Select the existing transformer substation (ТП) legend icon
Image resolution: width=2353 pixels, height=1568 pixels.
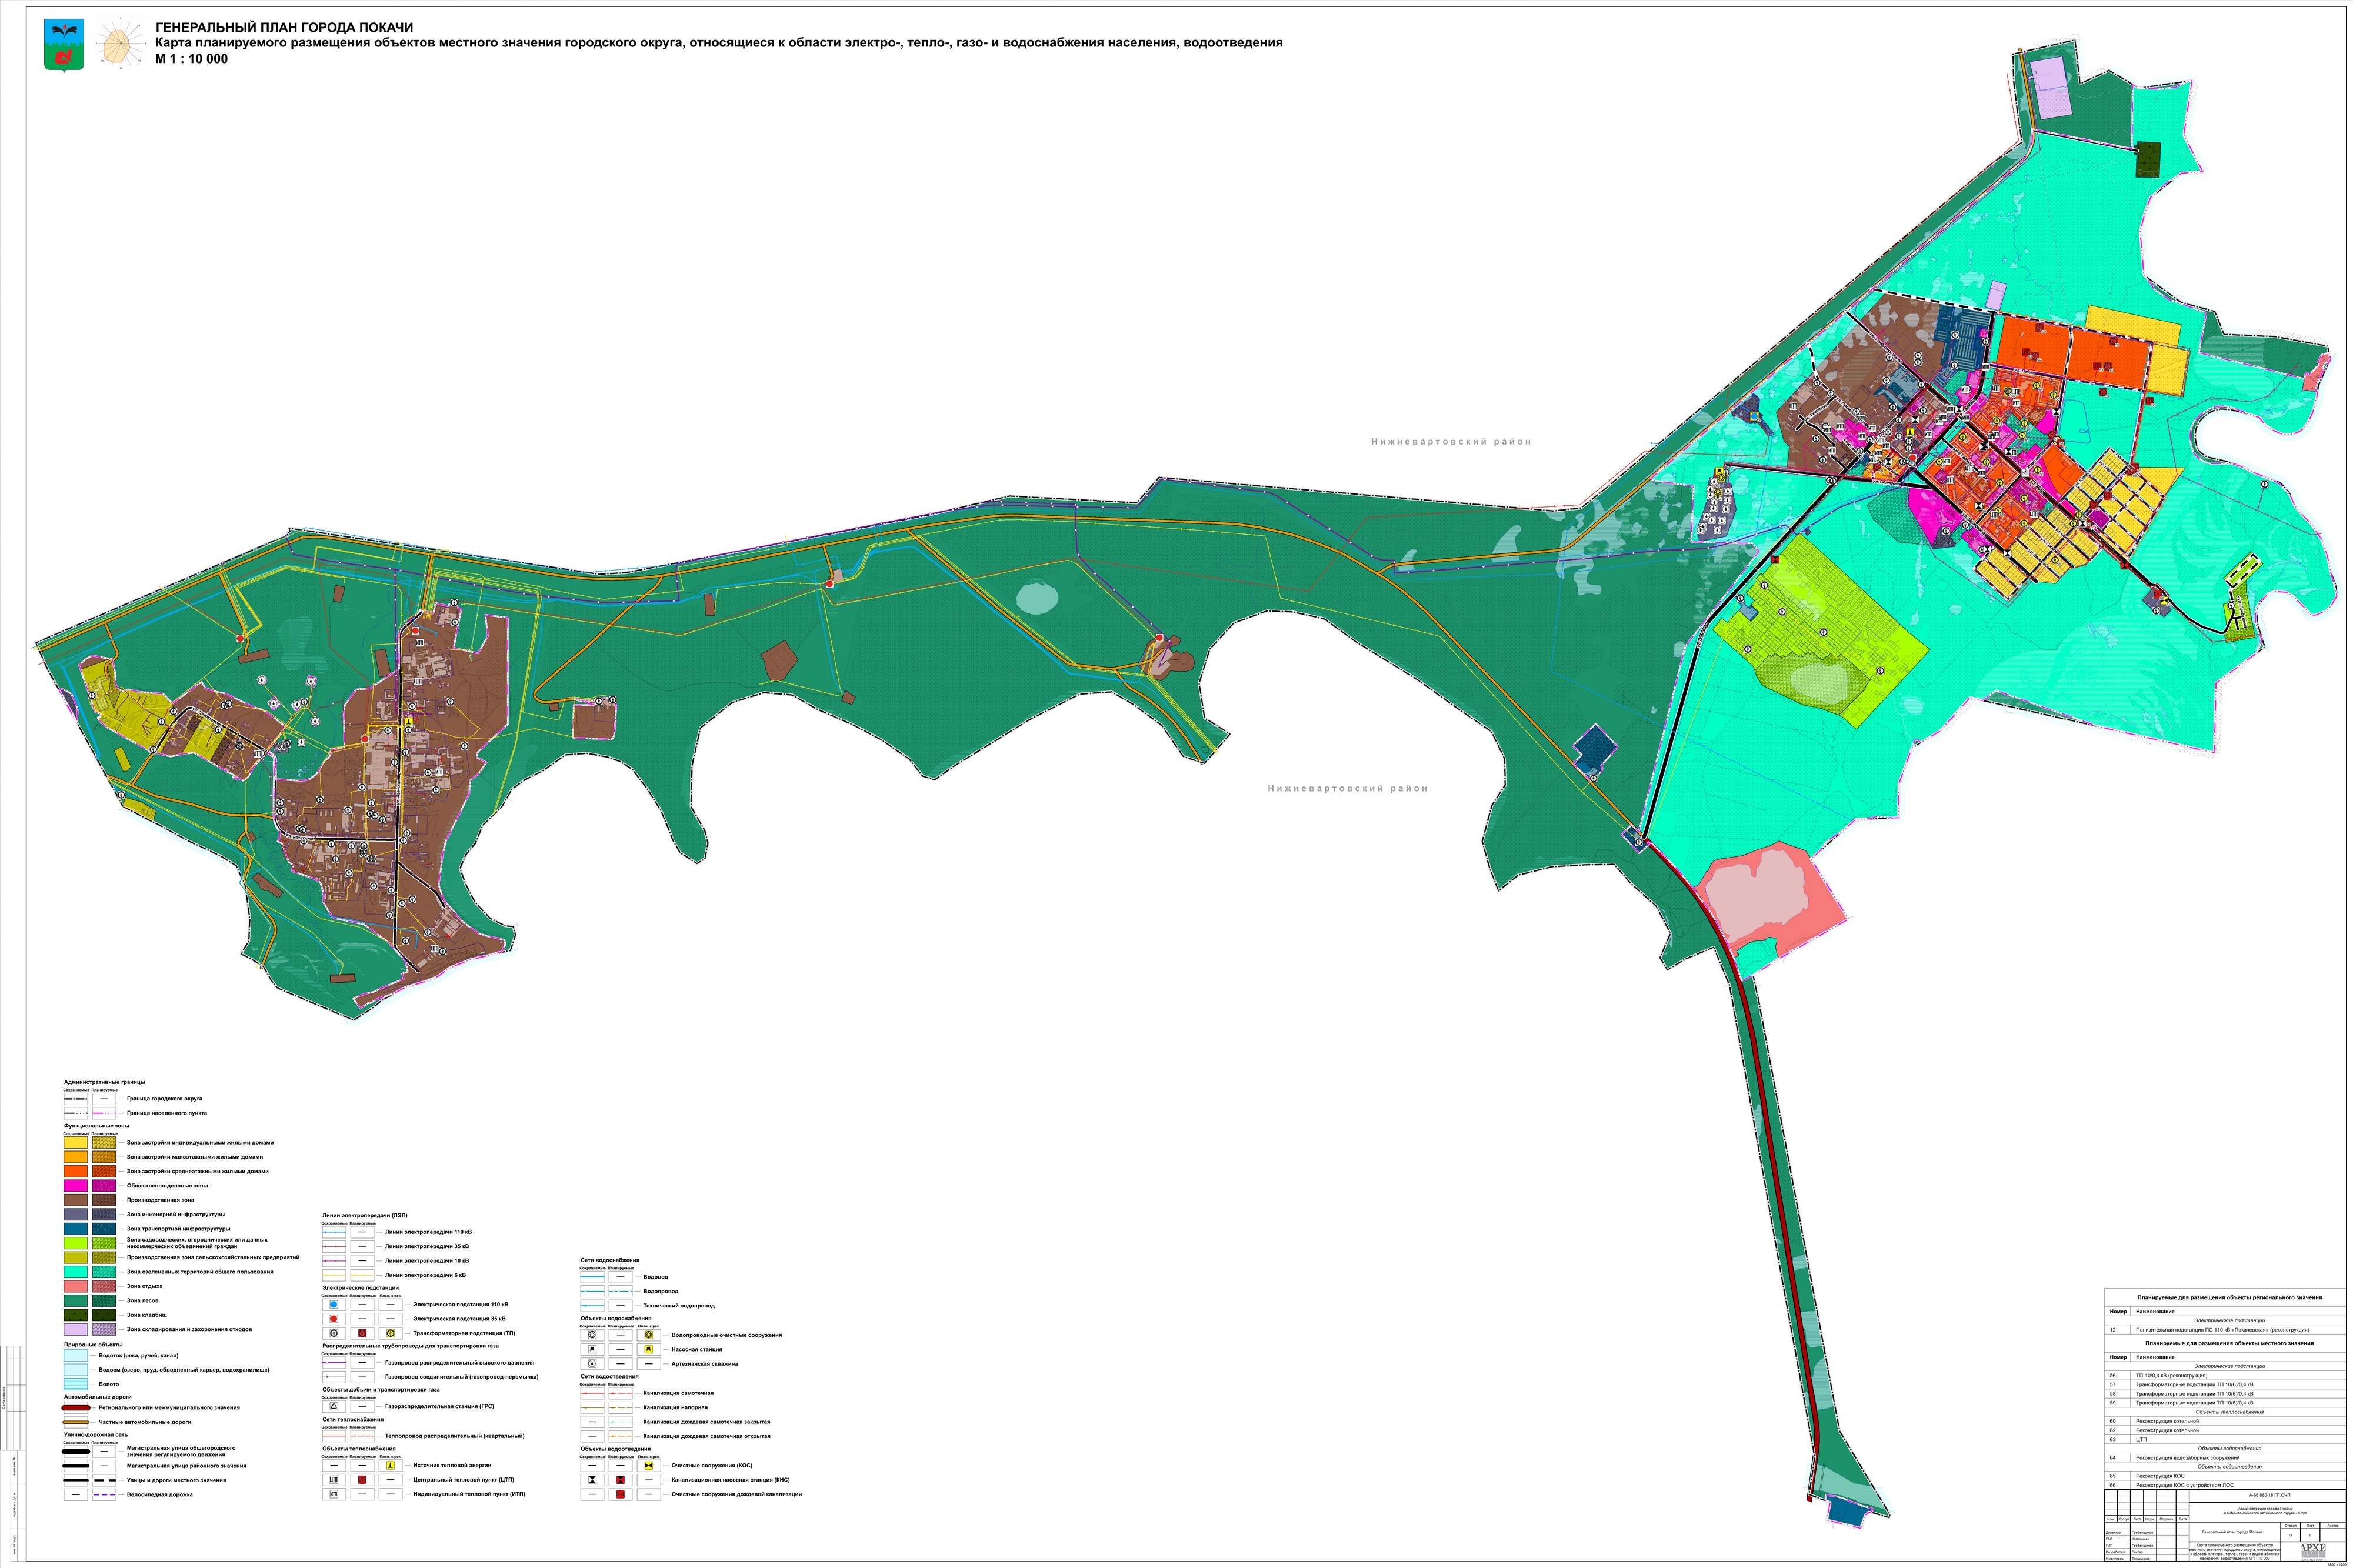click(x=334, y=1333)
